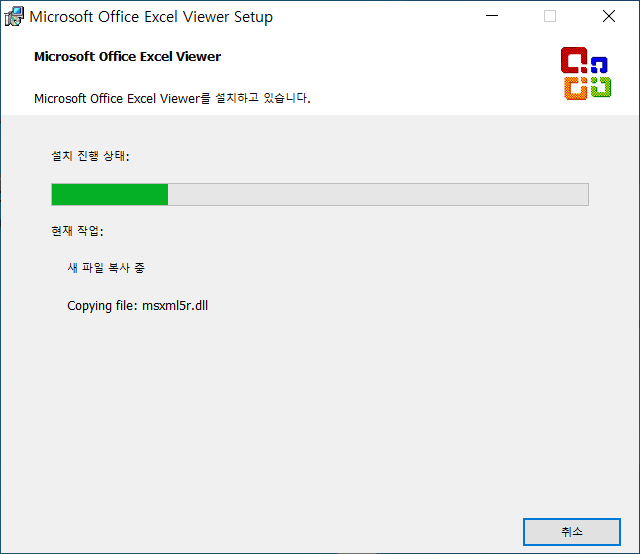Click the installation progress bar
640x554 pixels.
click(x=320, y=194)
